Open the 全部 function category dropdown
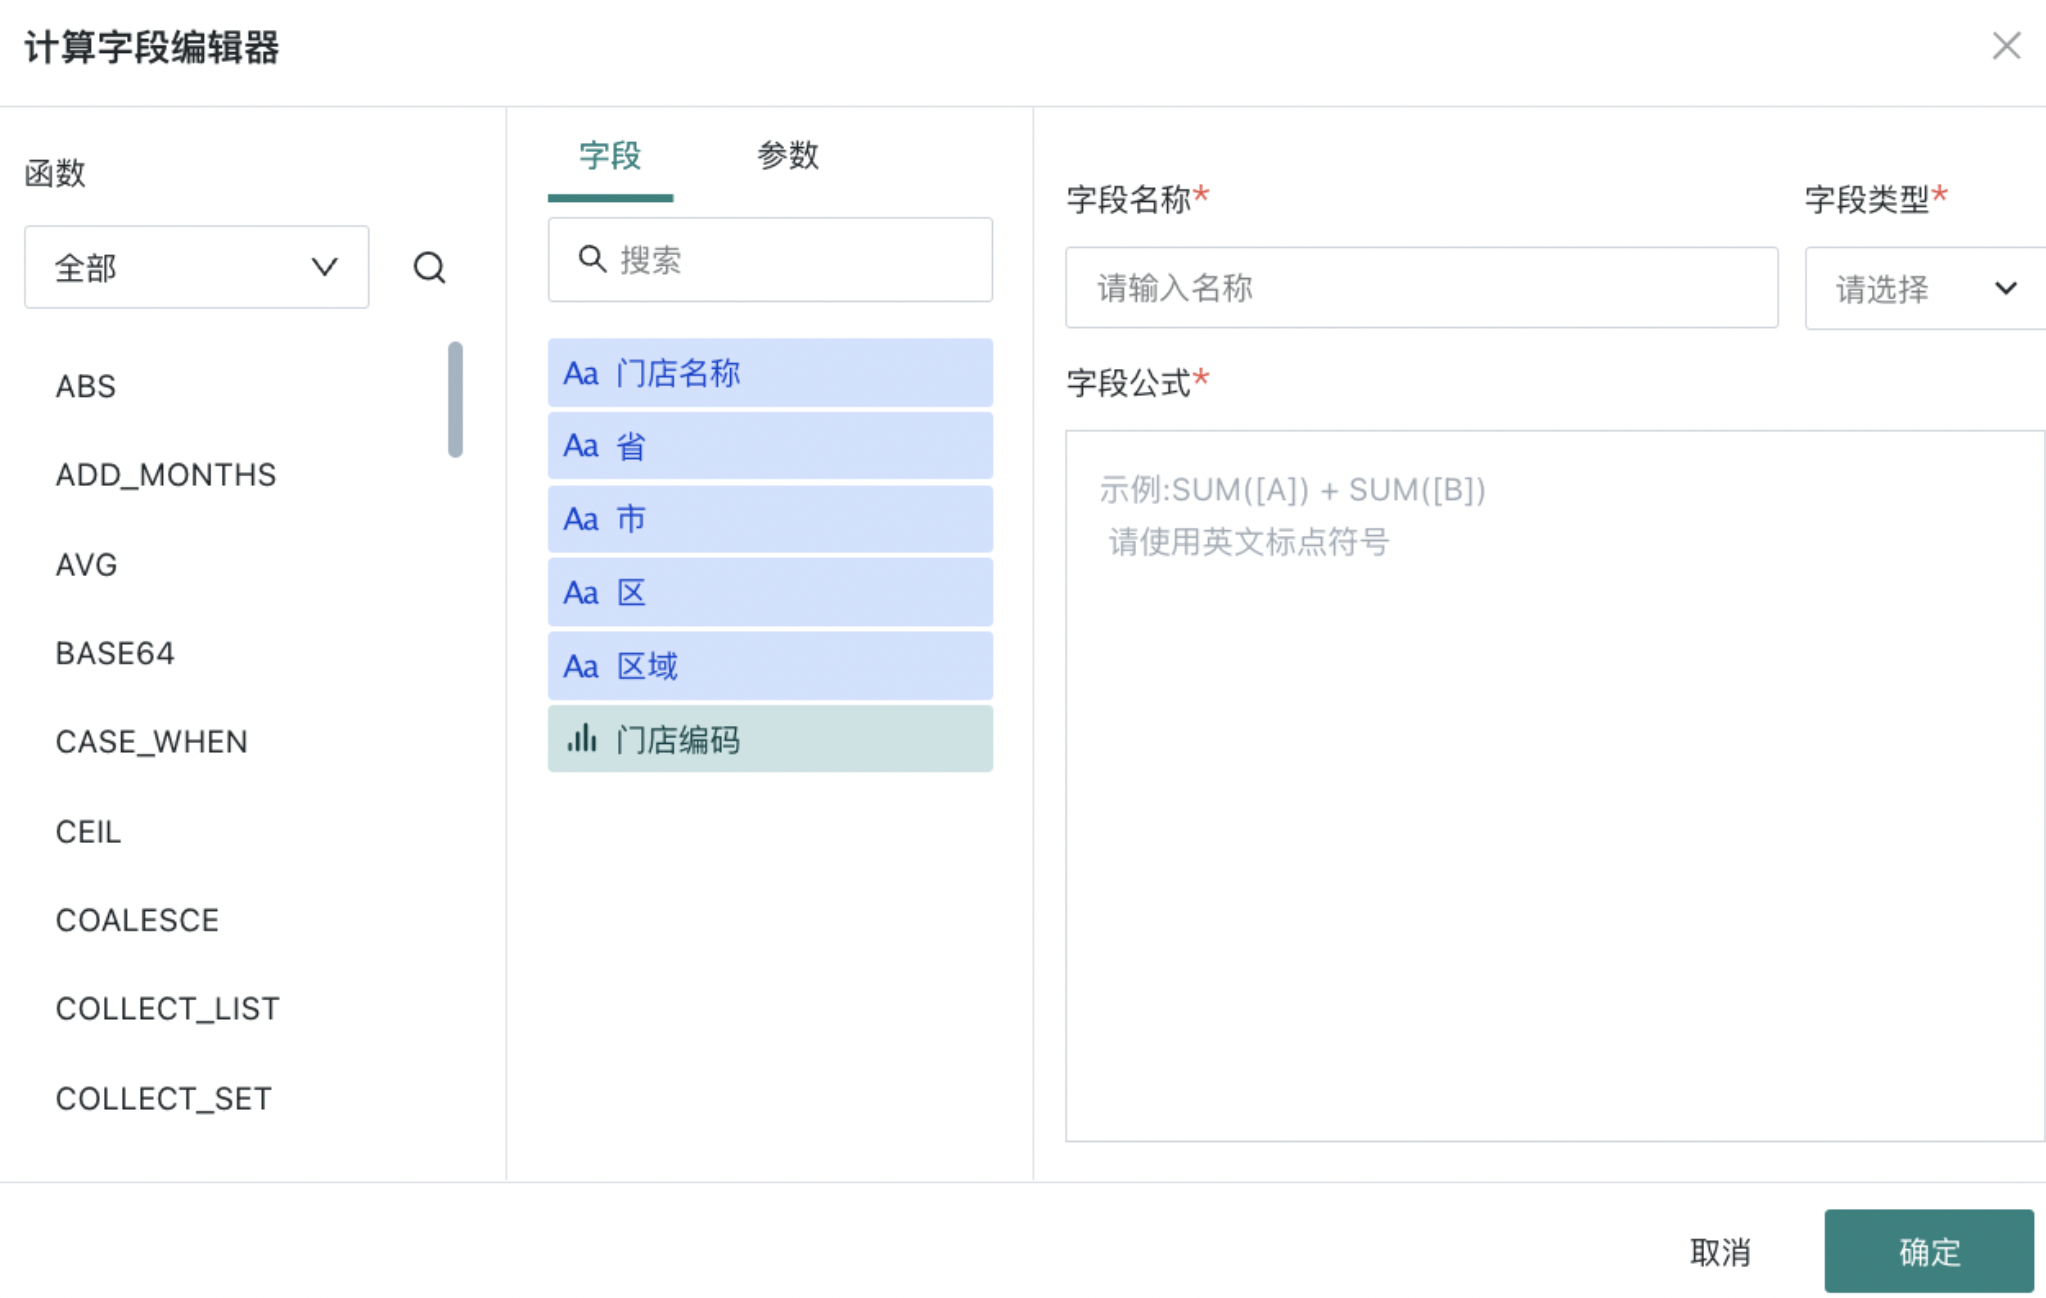This screenshot has width=2046, height=1298. 196,267
